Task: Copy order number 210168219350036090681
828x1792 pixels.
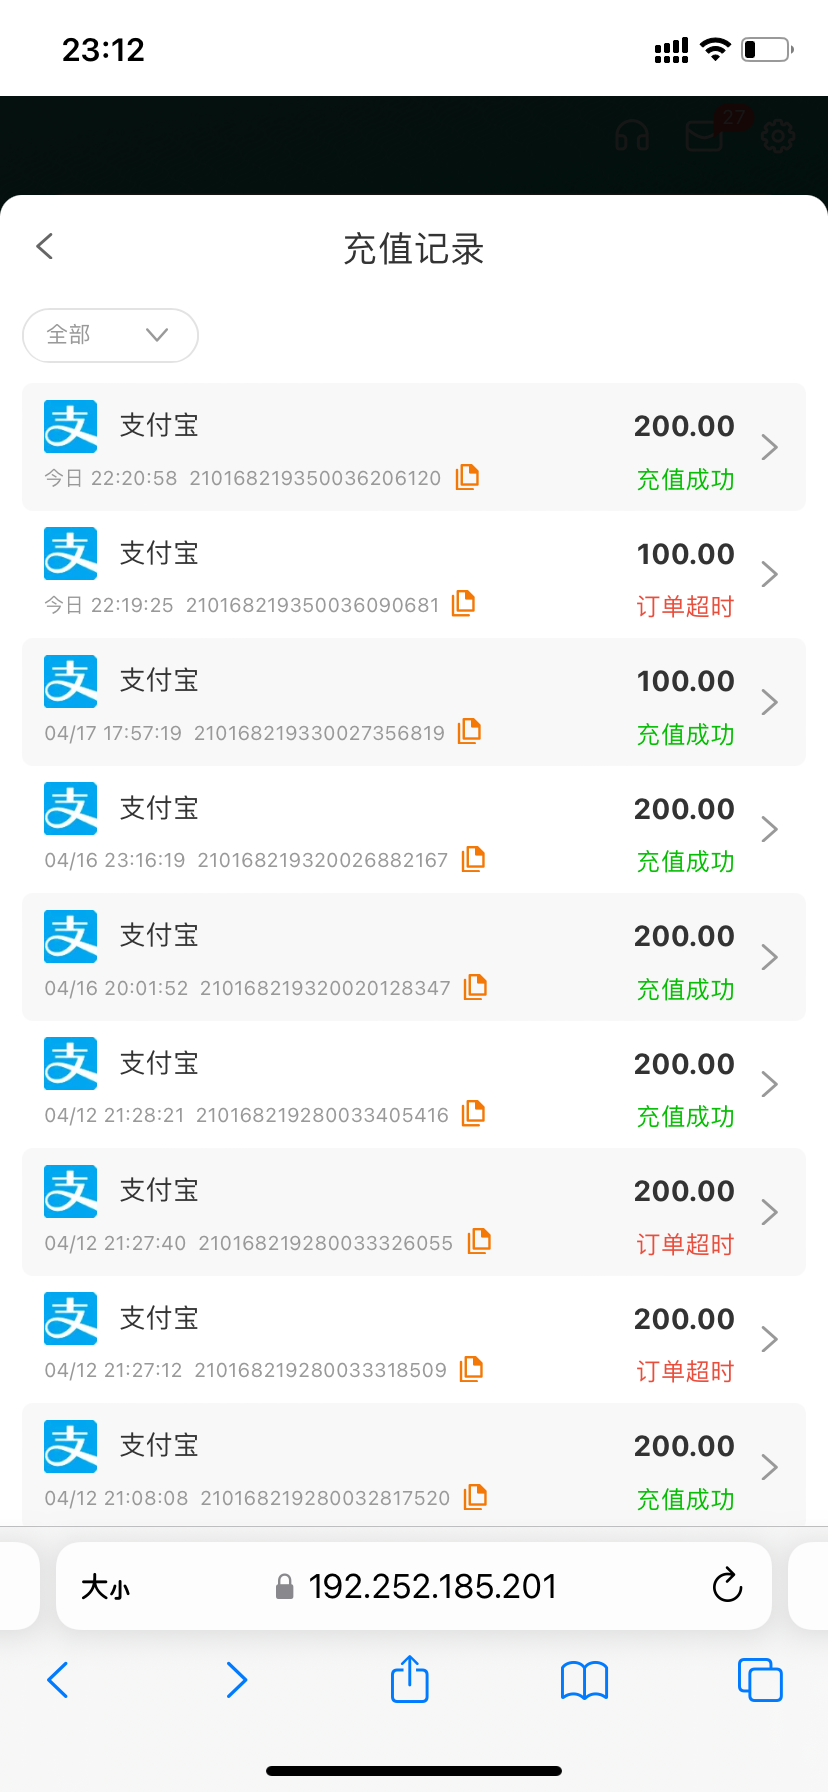Action: (x=463, y=604)
